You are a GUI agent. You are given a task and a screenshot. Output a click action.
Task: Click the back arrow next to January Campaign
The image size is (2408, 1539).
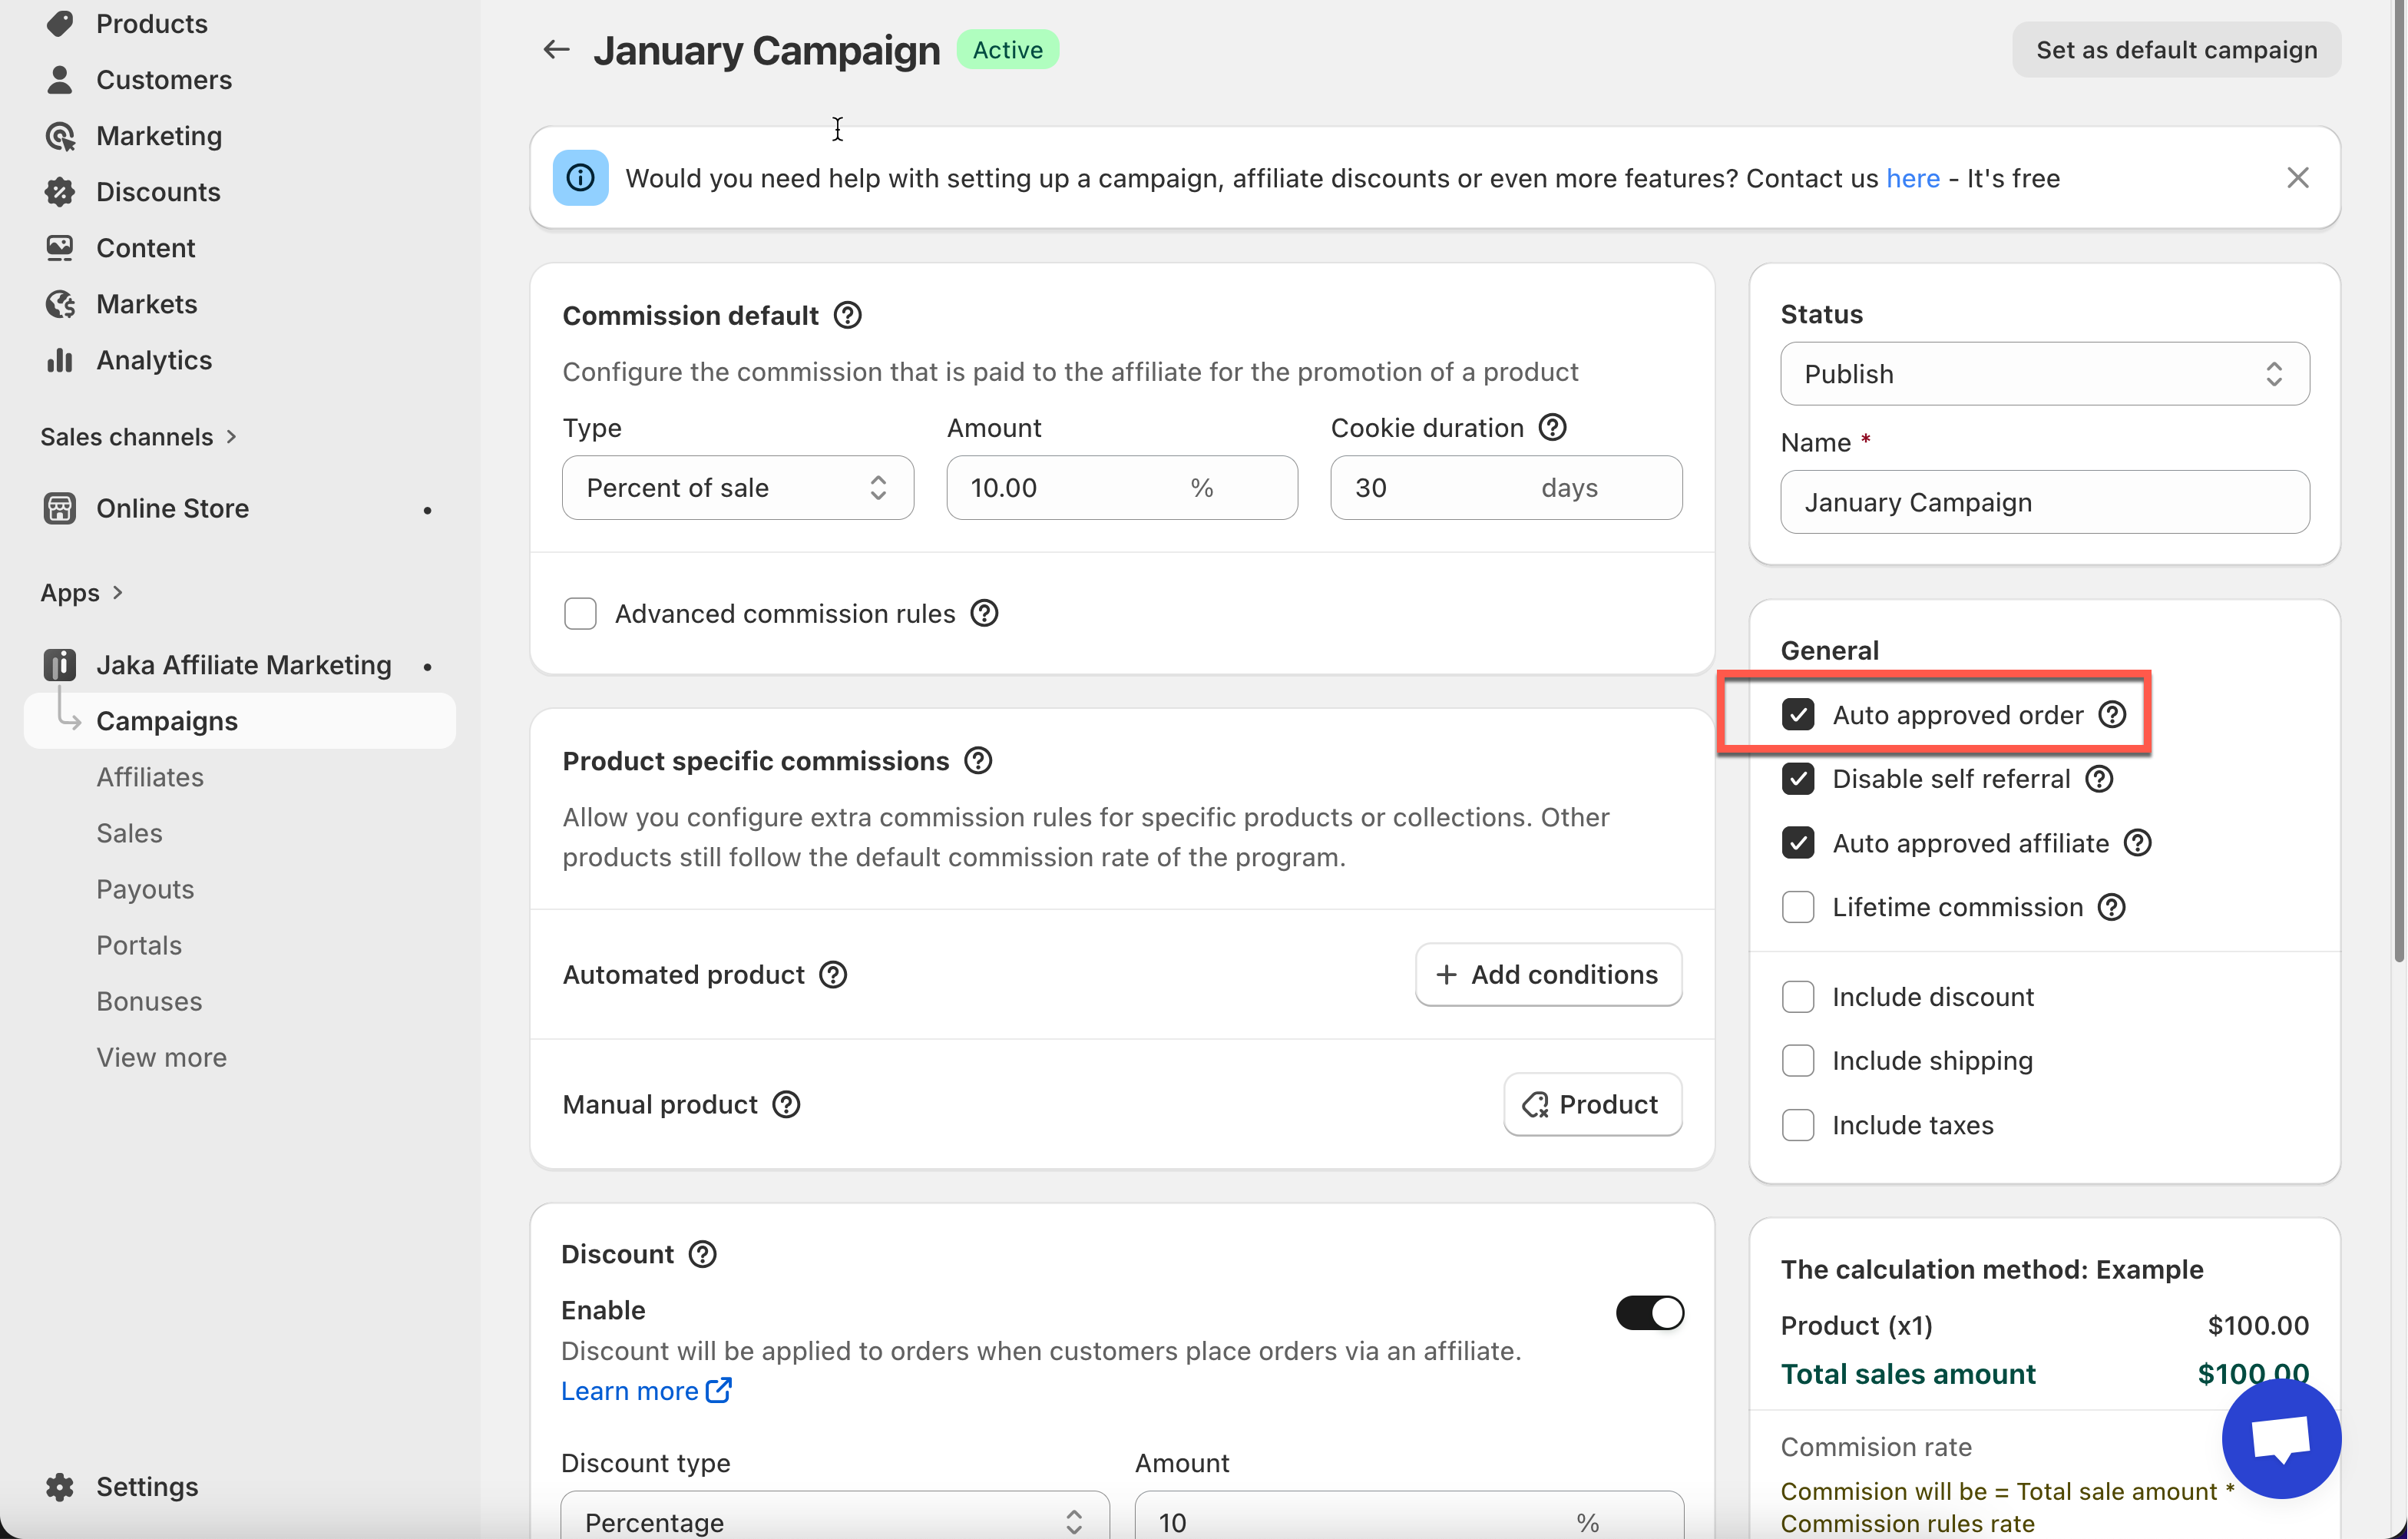pyautogui.click(x=556, y=49)
